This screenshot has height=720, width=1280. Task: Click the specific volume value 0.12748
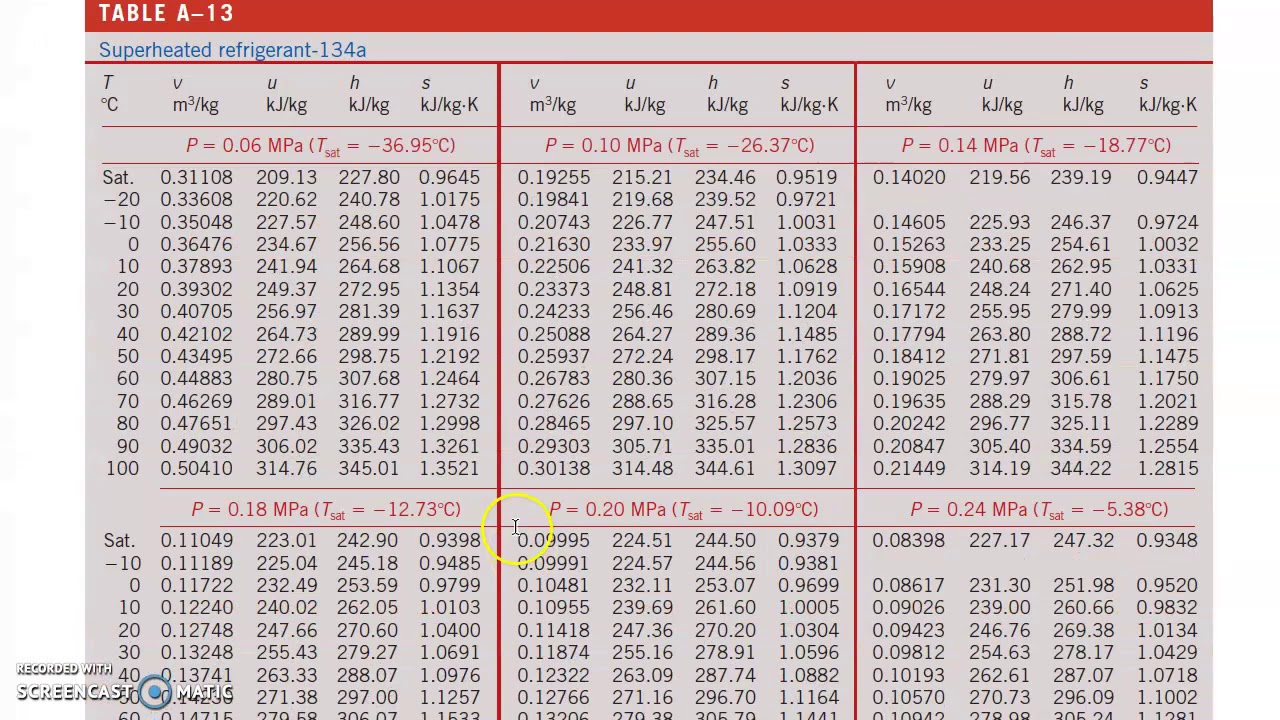coord(196,631)
